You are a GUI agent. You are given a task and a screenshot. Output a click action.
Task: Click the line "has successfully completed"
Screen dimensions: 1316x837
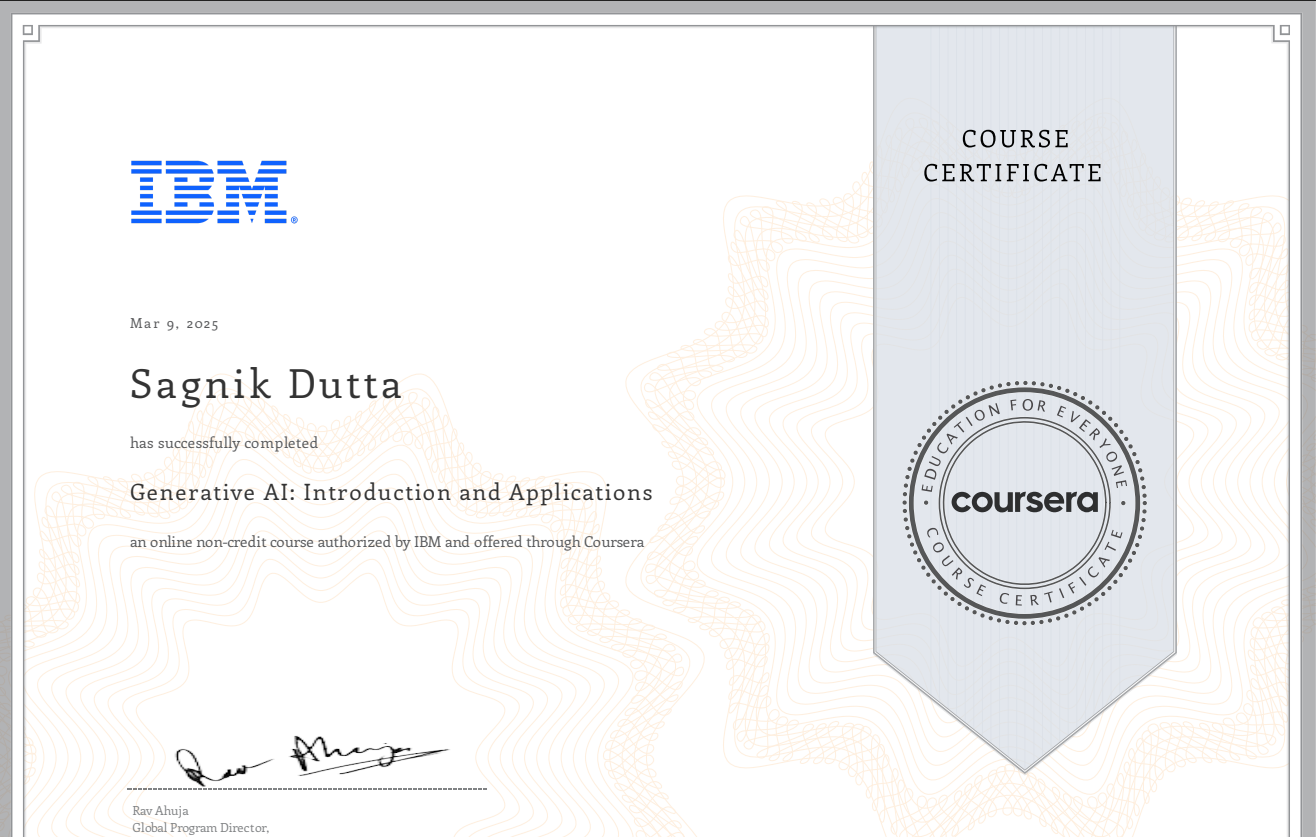[224, 443]
